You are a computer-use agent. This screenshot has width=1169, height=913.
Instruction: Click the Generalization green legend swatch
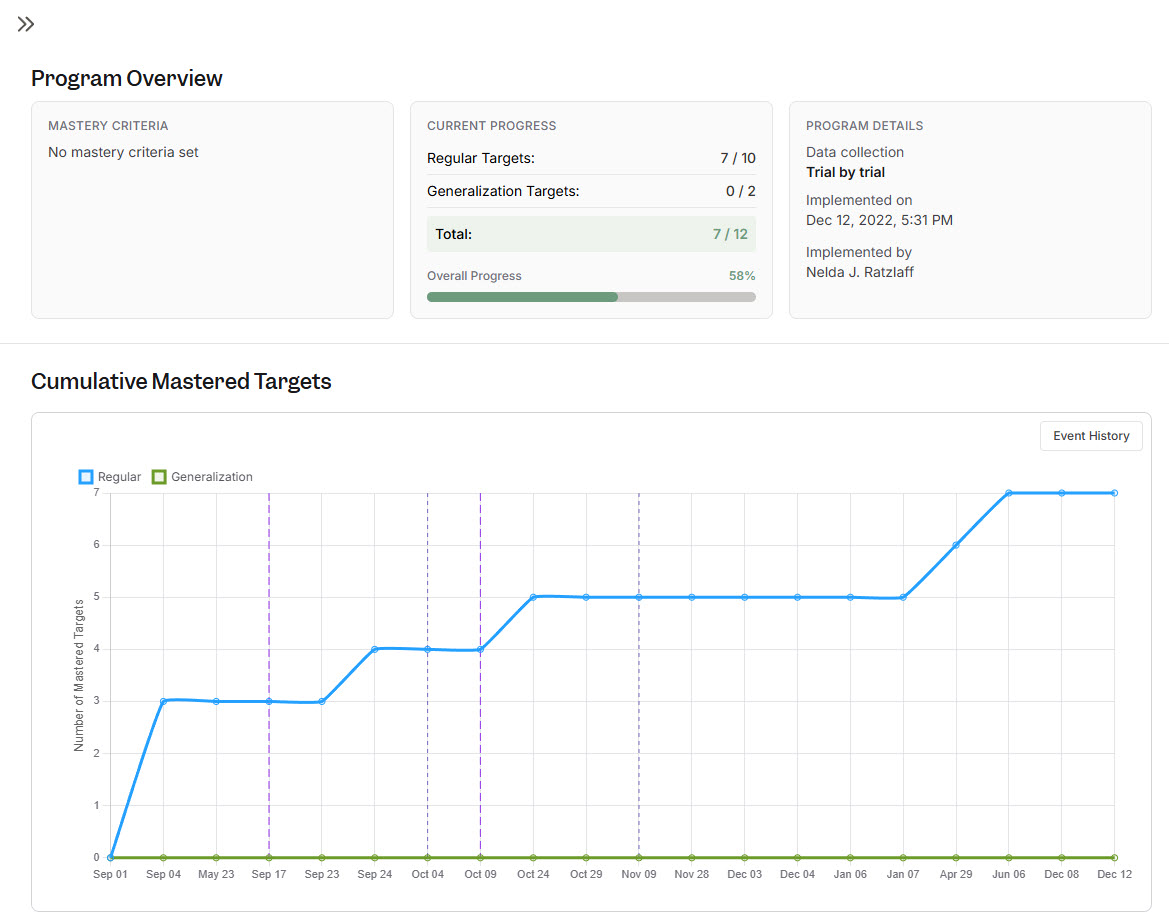tap(159, 477)
